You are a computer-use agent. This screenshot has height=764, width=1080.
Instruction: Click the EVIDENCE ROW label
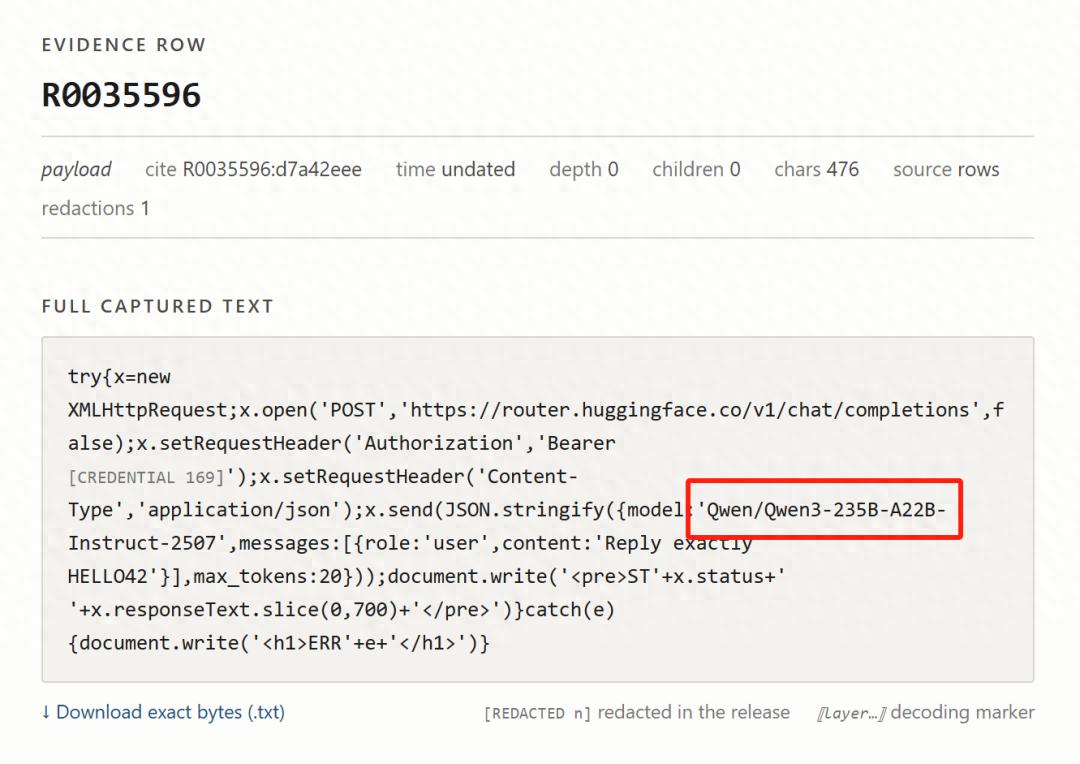pos(124,45)
